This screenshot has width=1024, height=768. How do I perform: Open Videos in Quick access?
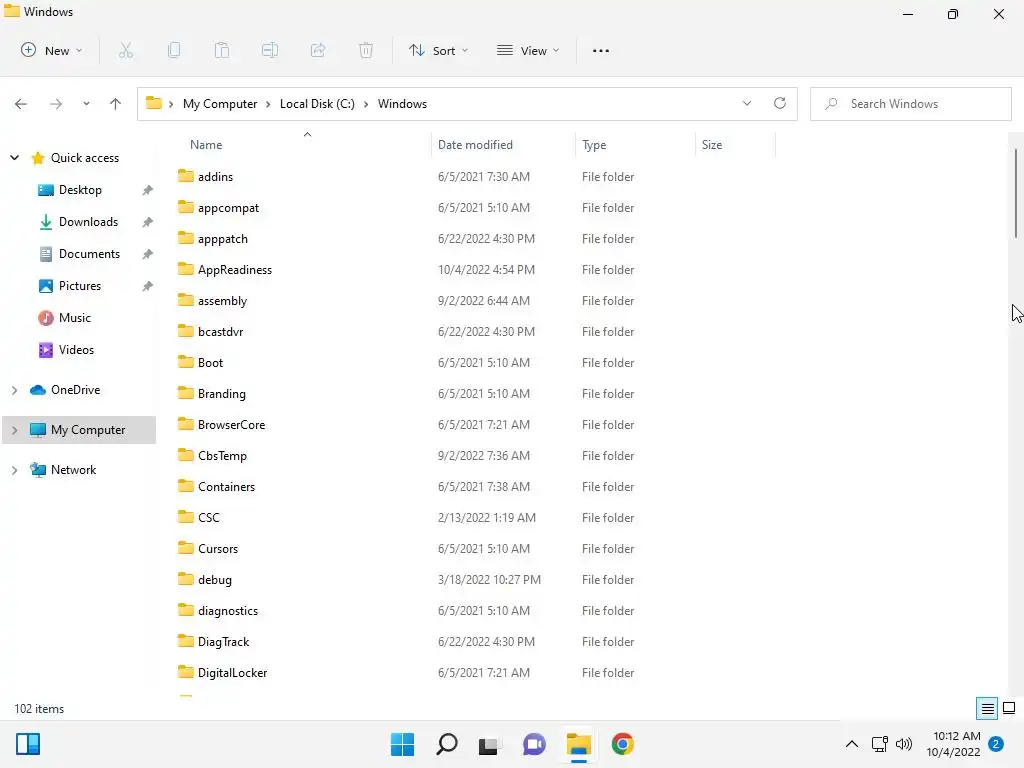tap(76, 349)
